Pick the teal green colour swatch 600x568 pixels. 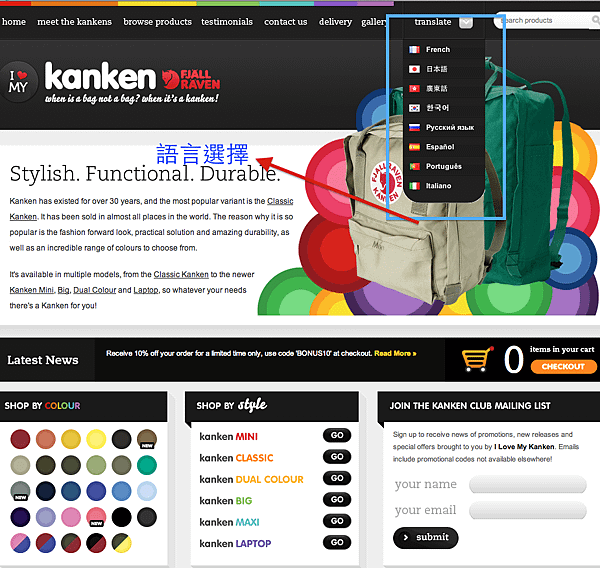pyautogui.click(x=147, y=465)
